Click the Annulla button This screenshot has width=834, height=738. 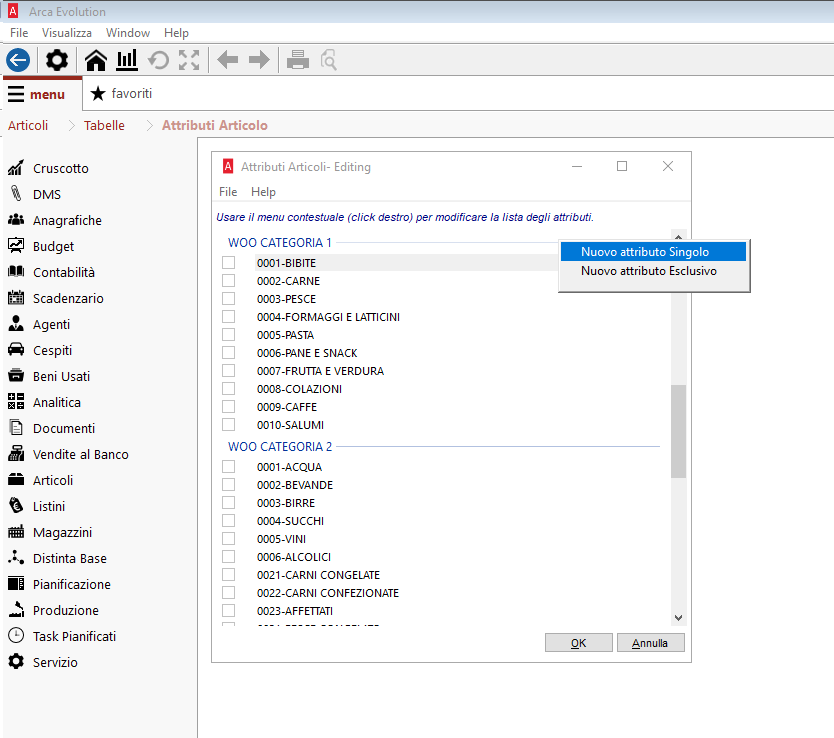[650, 643]
